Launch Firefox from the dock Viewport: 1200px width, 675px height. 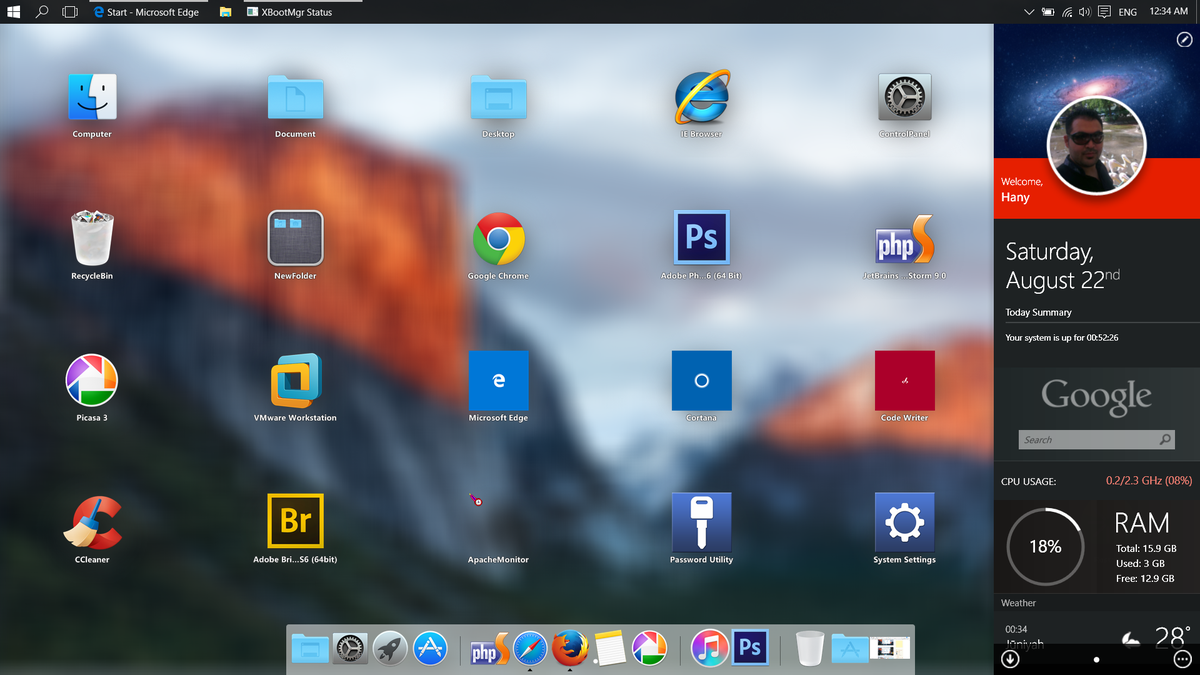pyautogui.click(x=570, y=649)
